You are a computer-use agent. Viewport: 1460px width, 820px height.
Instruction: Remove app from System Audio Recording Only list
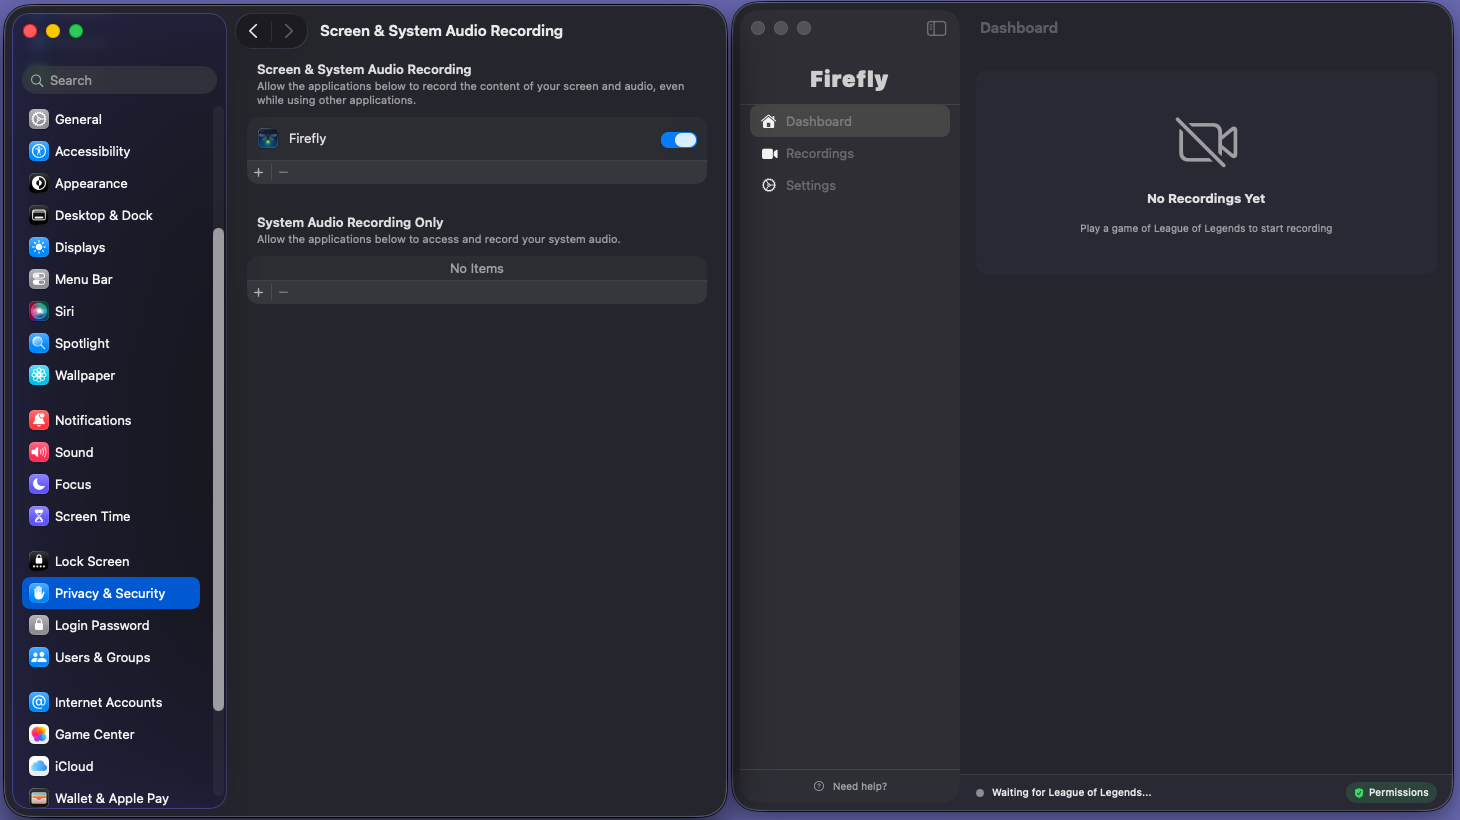[284, 292]
